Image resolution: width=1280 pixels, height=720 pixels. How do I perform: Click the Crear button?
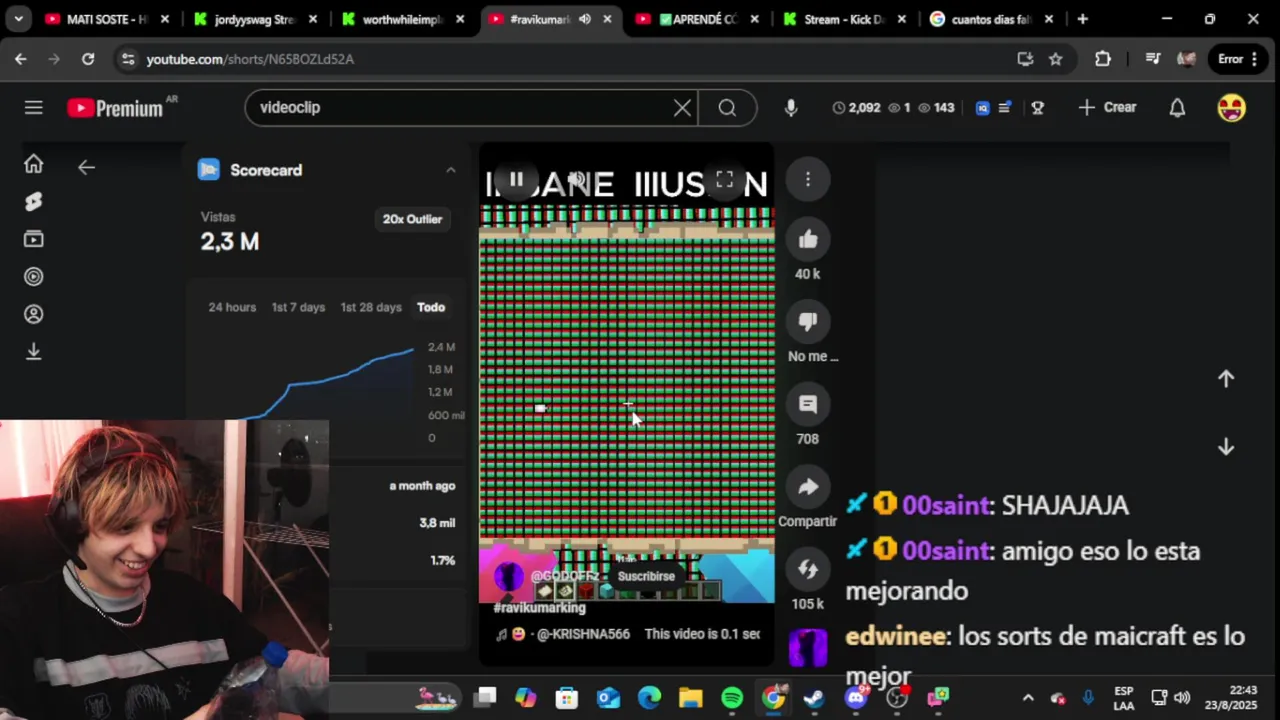click(1107, 108)
